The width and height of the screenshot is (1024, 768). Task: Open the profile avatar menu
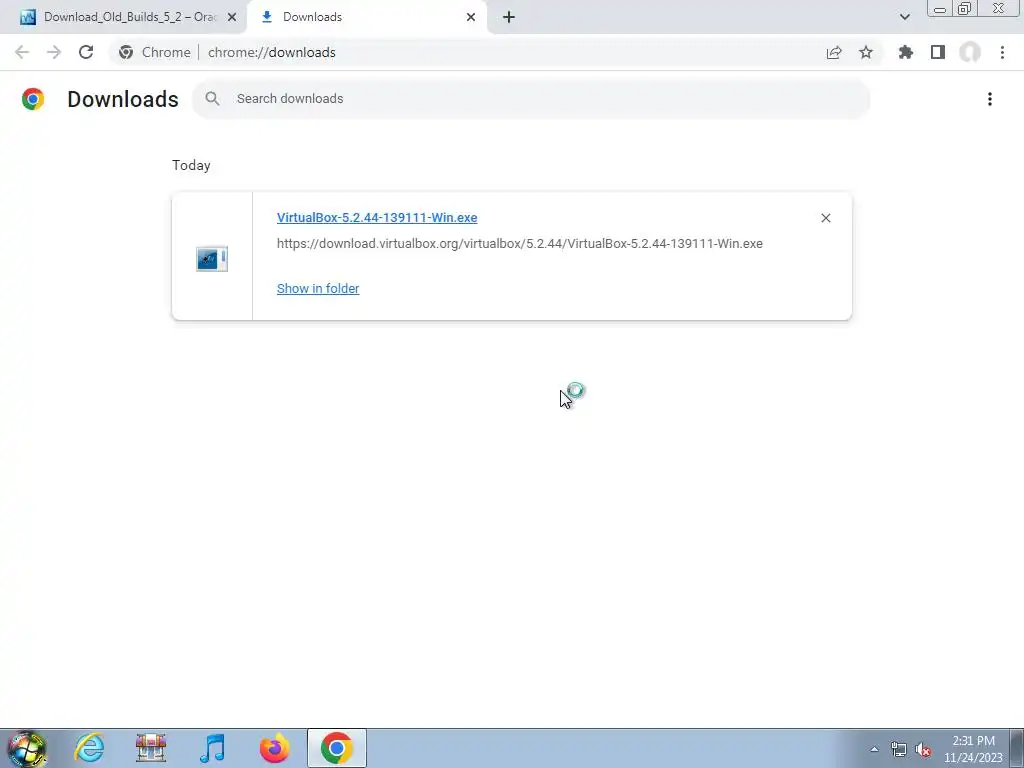(x=970, y=52)
